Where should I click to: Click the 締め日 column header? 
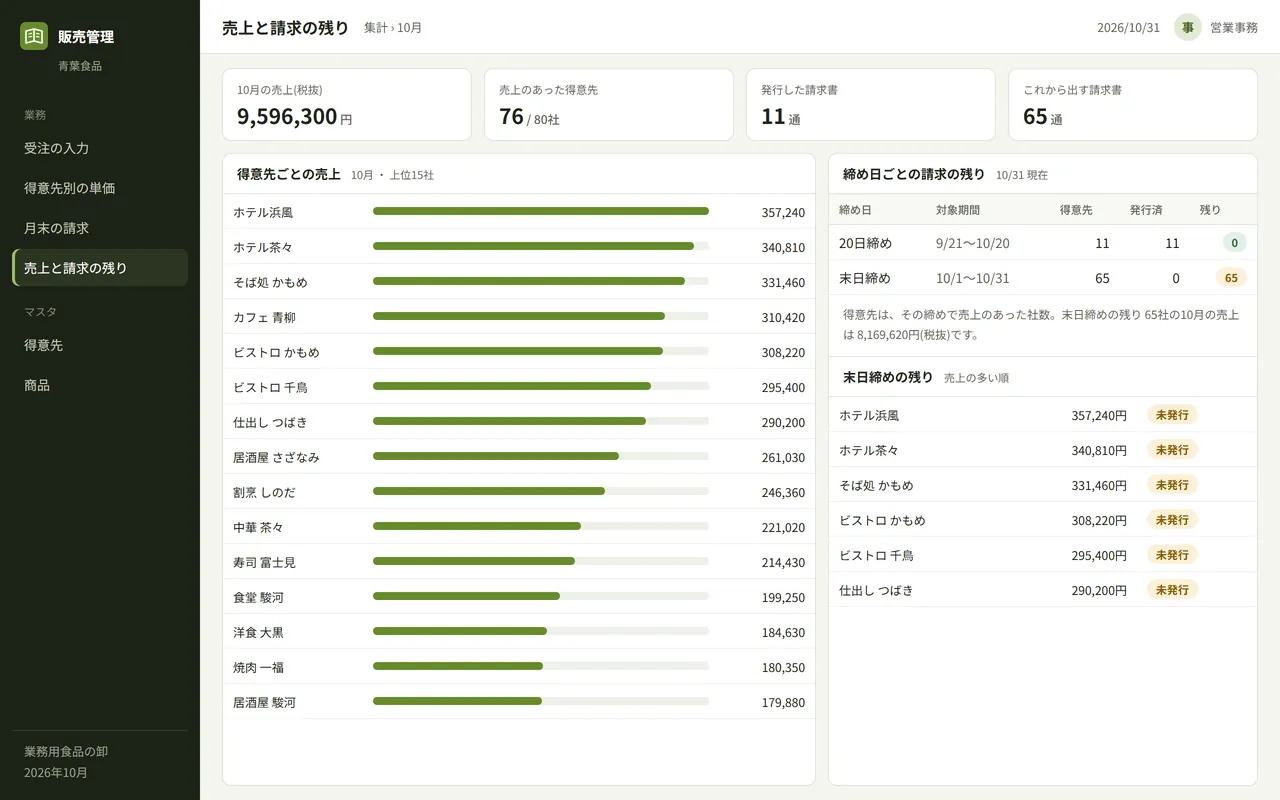[x=855, y=210]
